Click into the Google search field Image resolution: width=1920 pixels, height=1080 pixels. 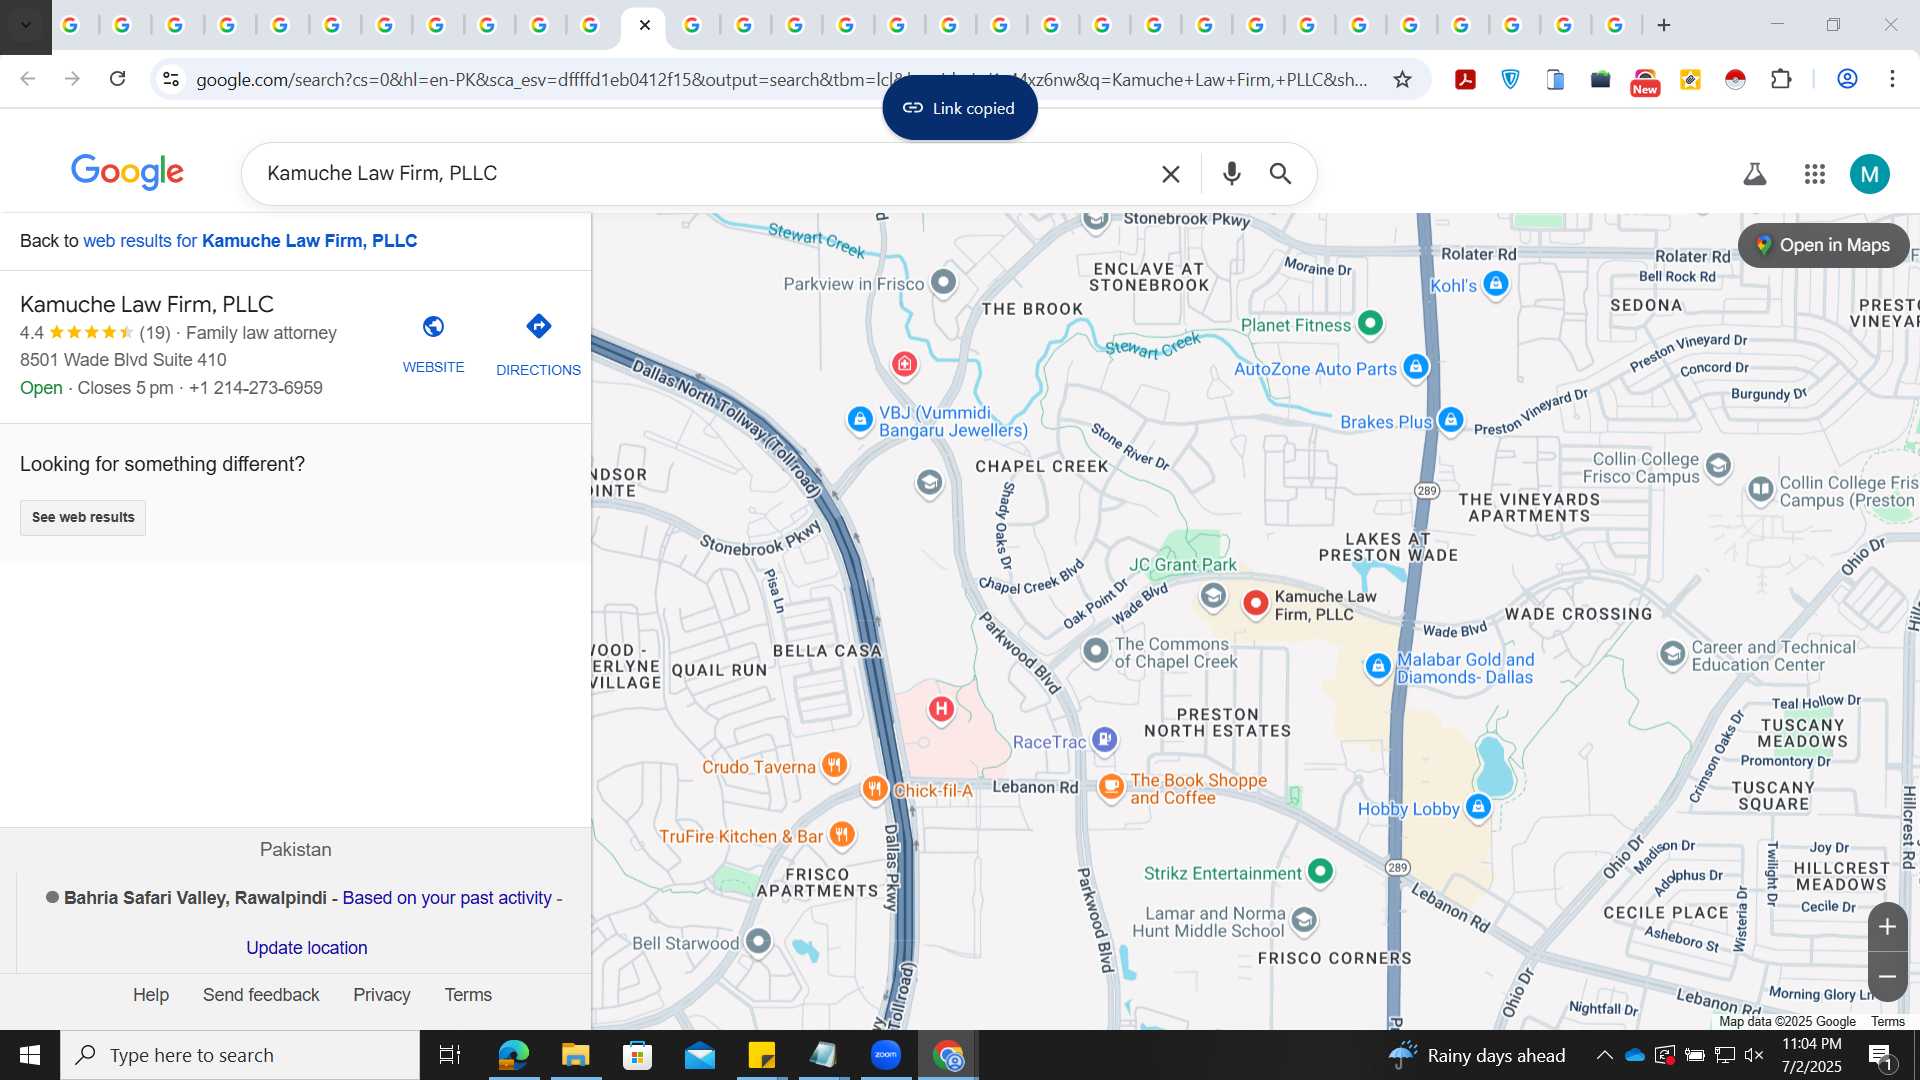coord(700,174)
